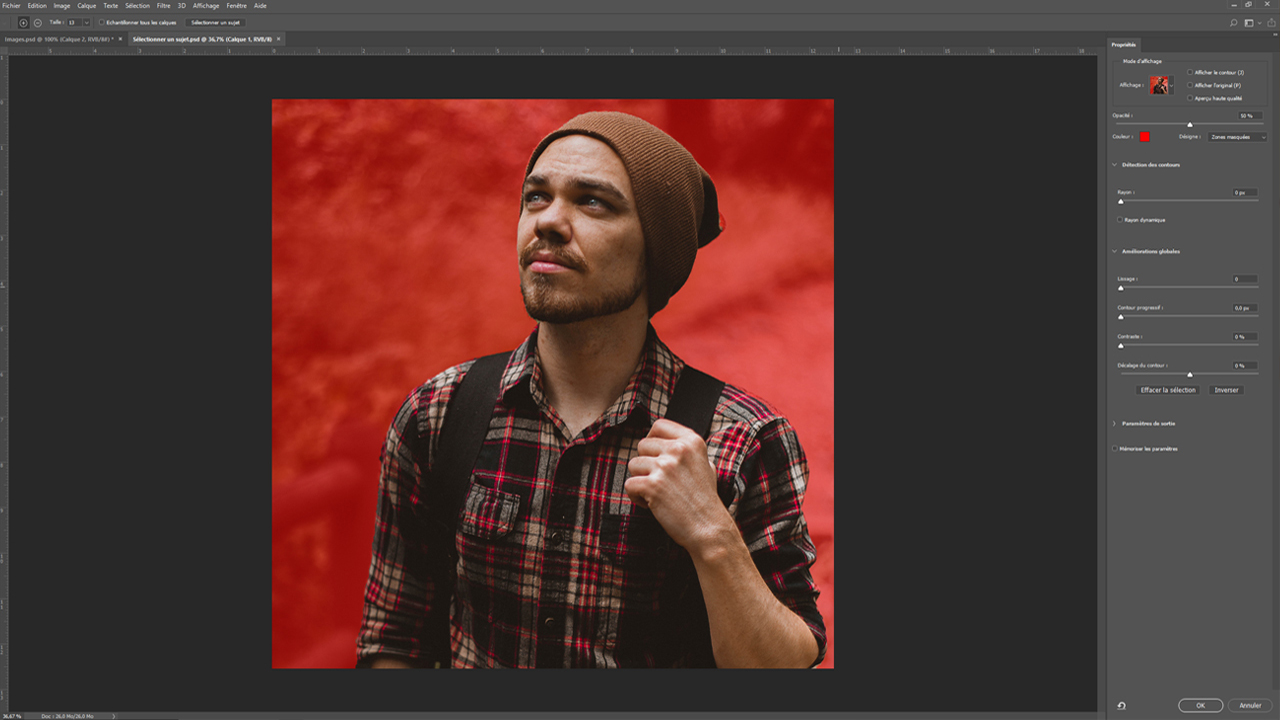Open the Aide menu
The width and height of the screenshot is (1280, 720).
[260, 6]
